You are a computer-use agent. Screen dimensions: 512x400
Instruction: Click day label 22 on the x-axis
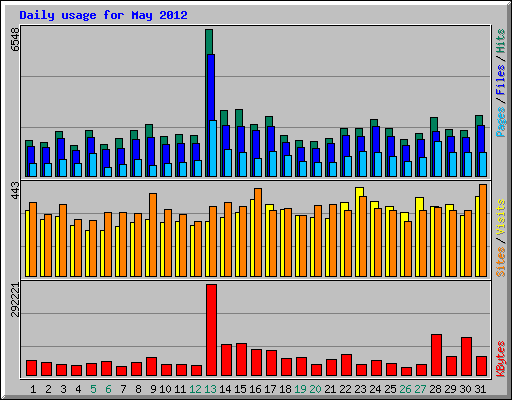pos(345,389)
